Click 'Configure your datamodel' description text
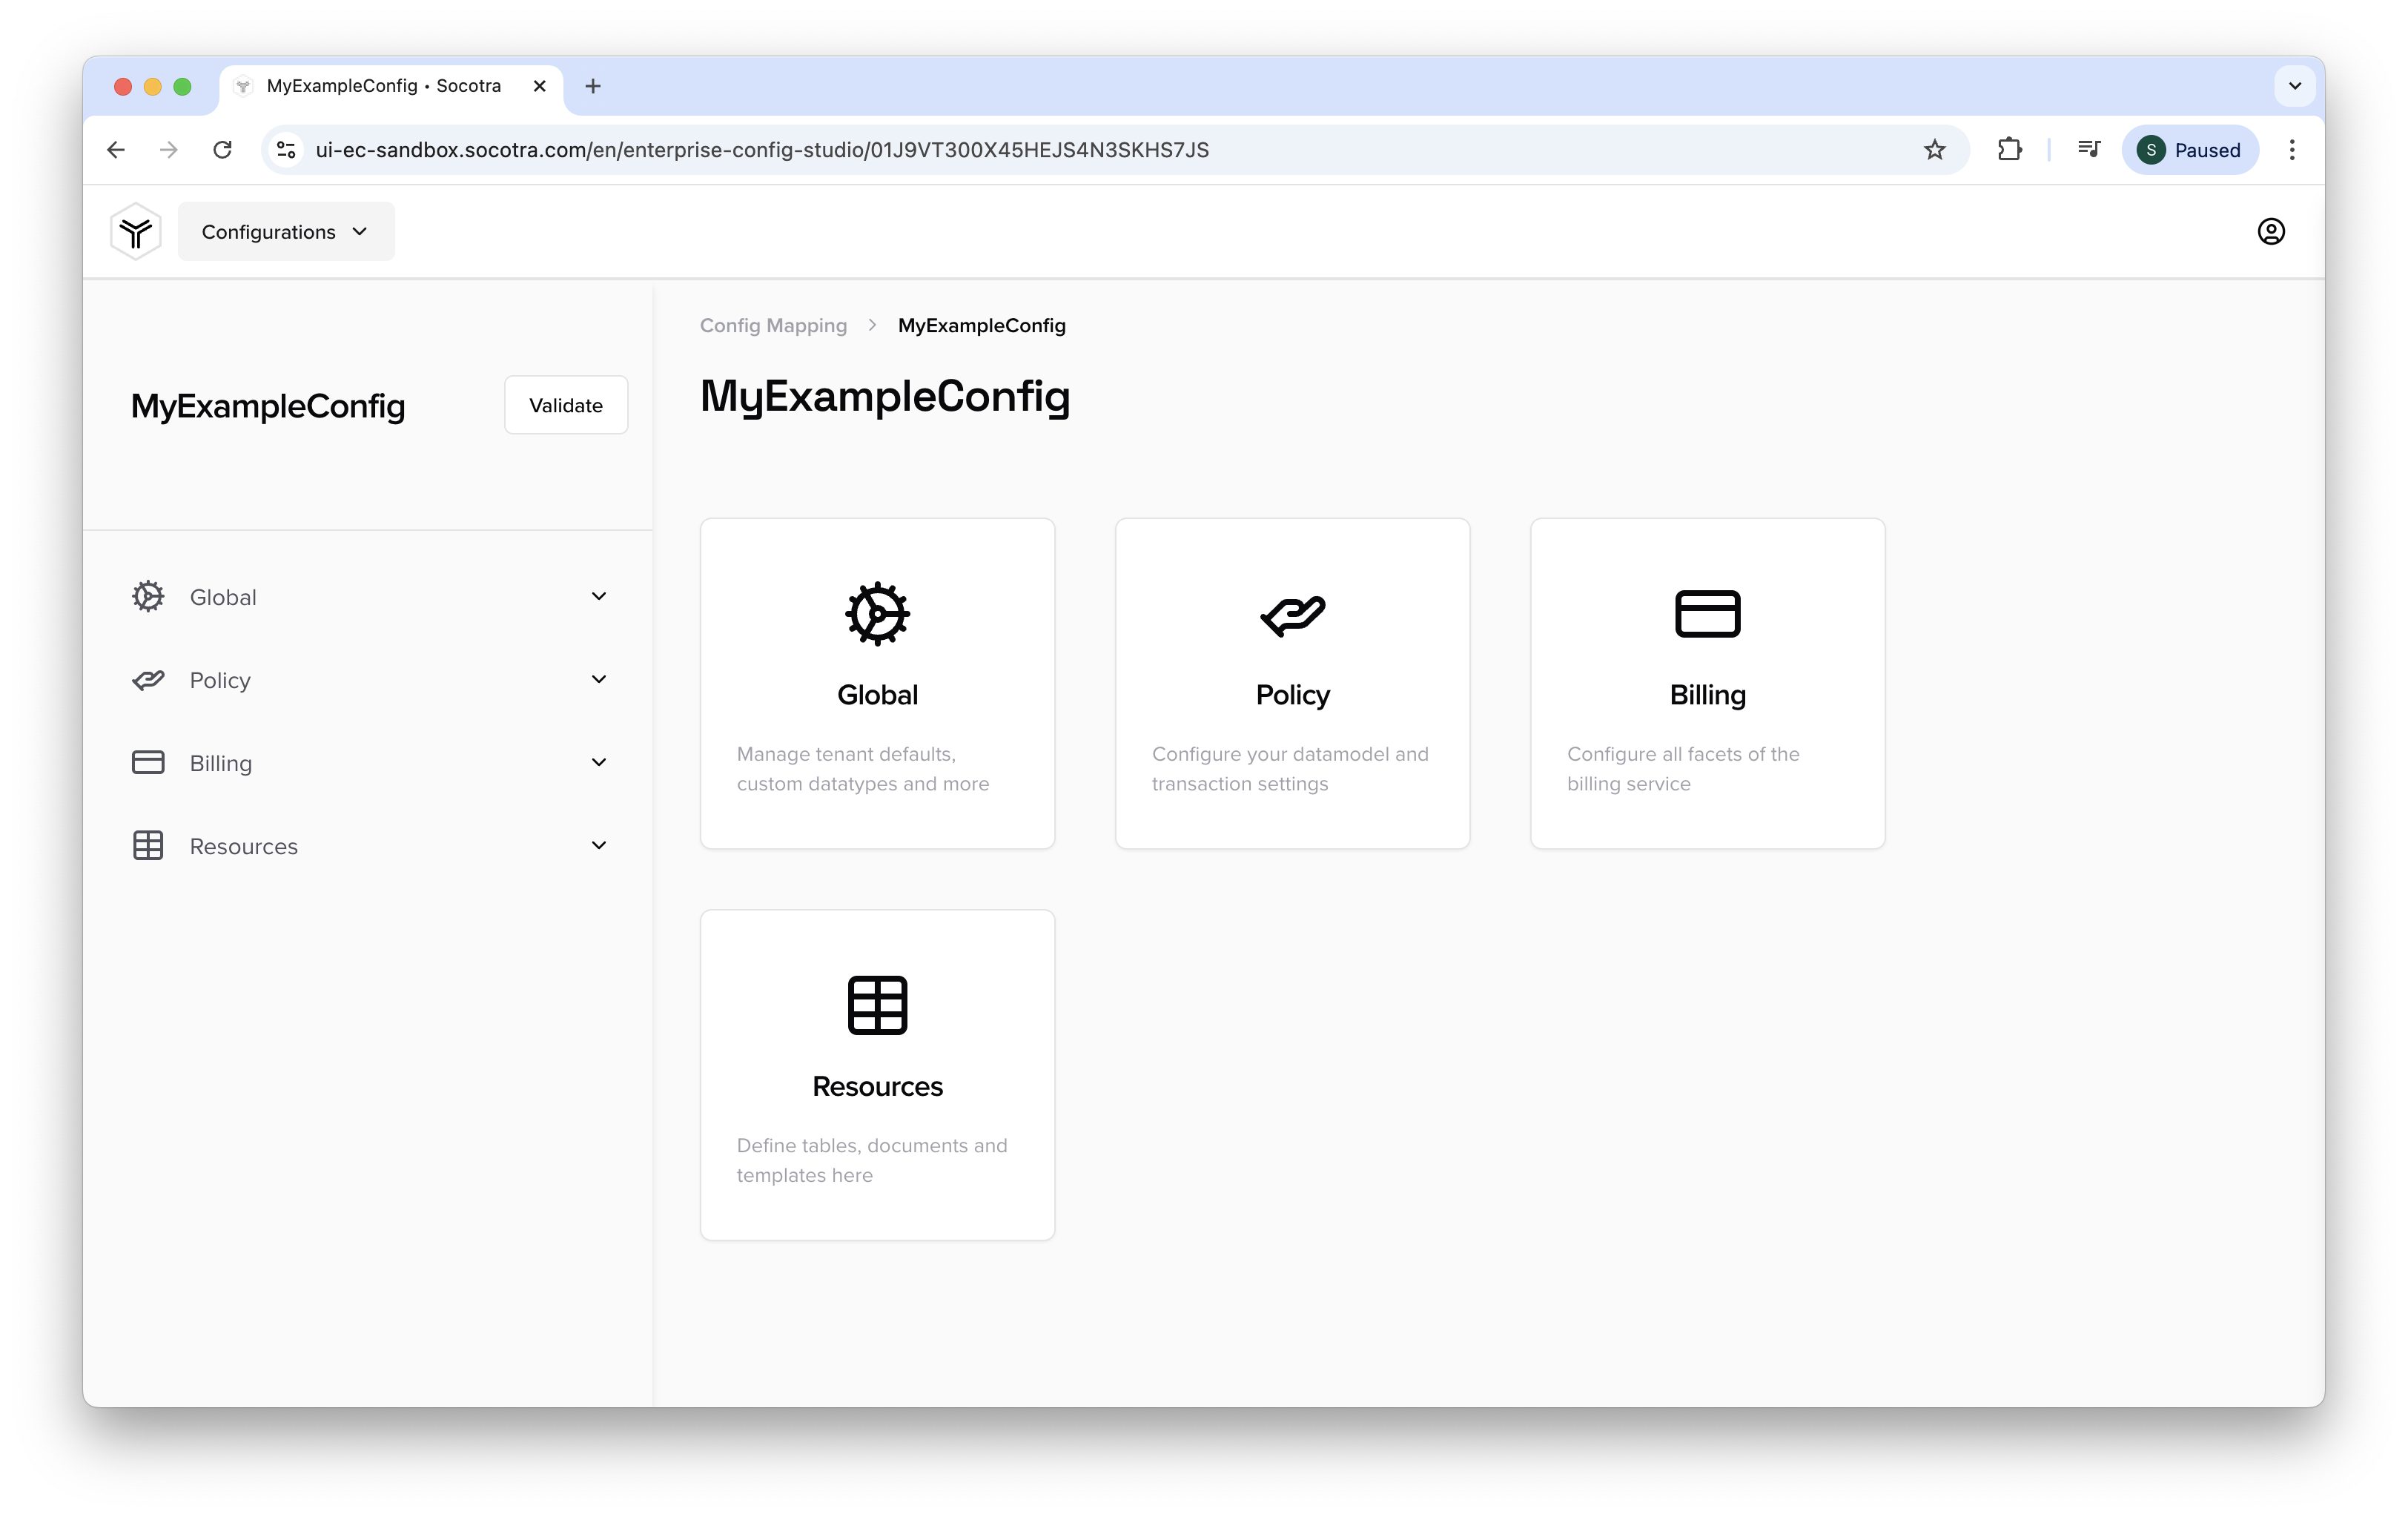2408x1517 pixels. coord(1290,769)
